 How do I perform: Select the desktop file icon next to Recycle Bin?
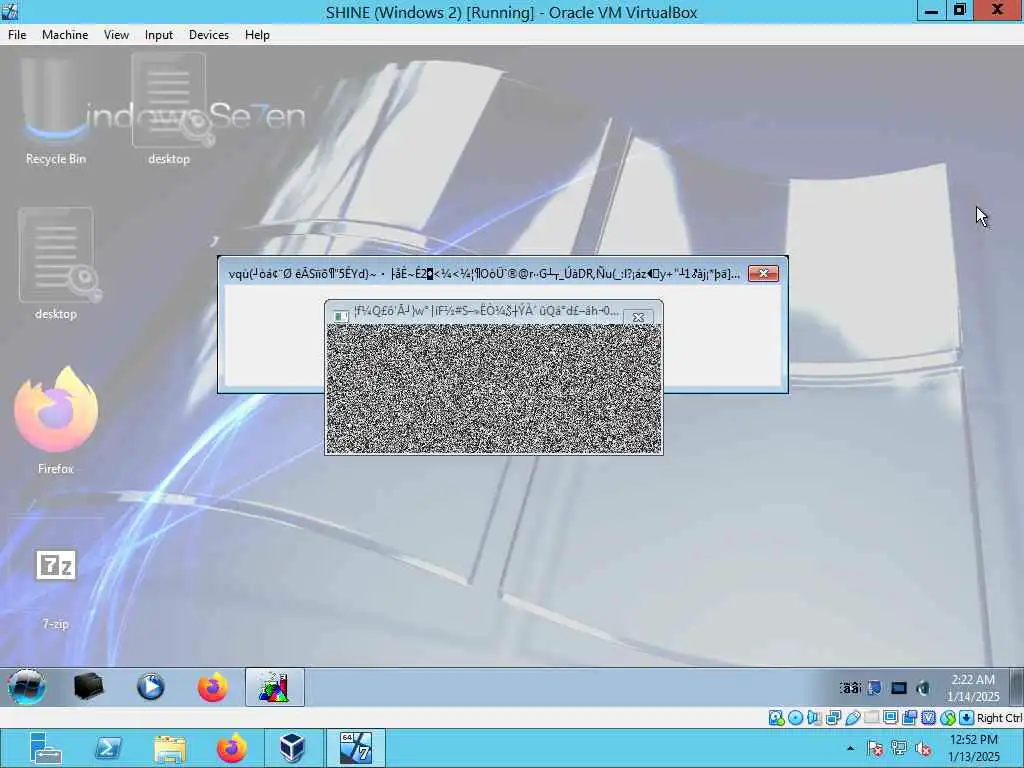click(169, 110)
